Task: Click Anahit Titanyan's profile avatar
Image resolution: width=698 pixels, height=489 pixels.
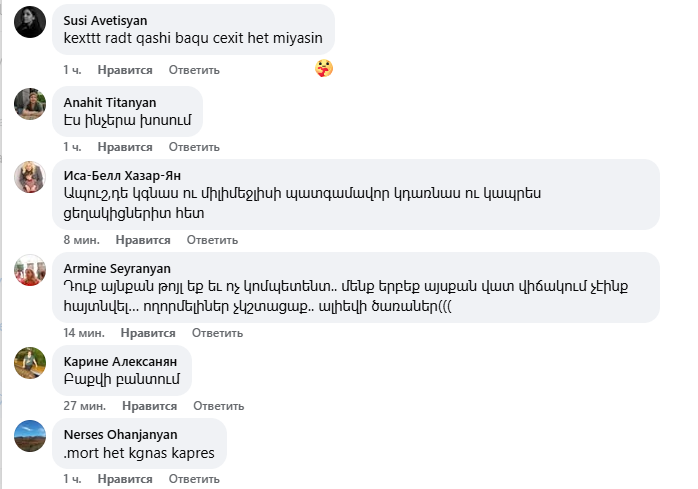Action: (30, 103)
